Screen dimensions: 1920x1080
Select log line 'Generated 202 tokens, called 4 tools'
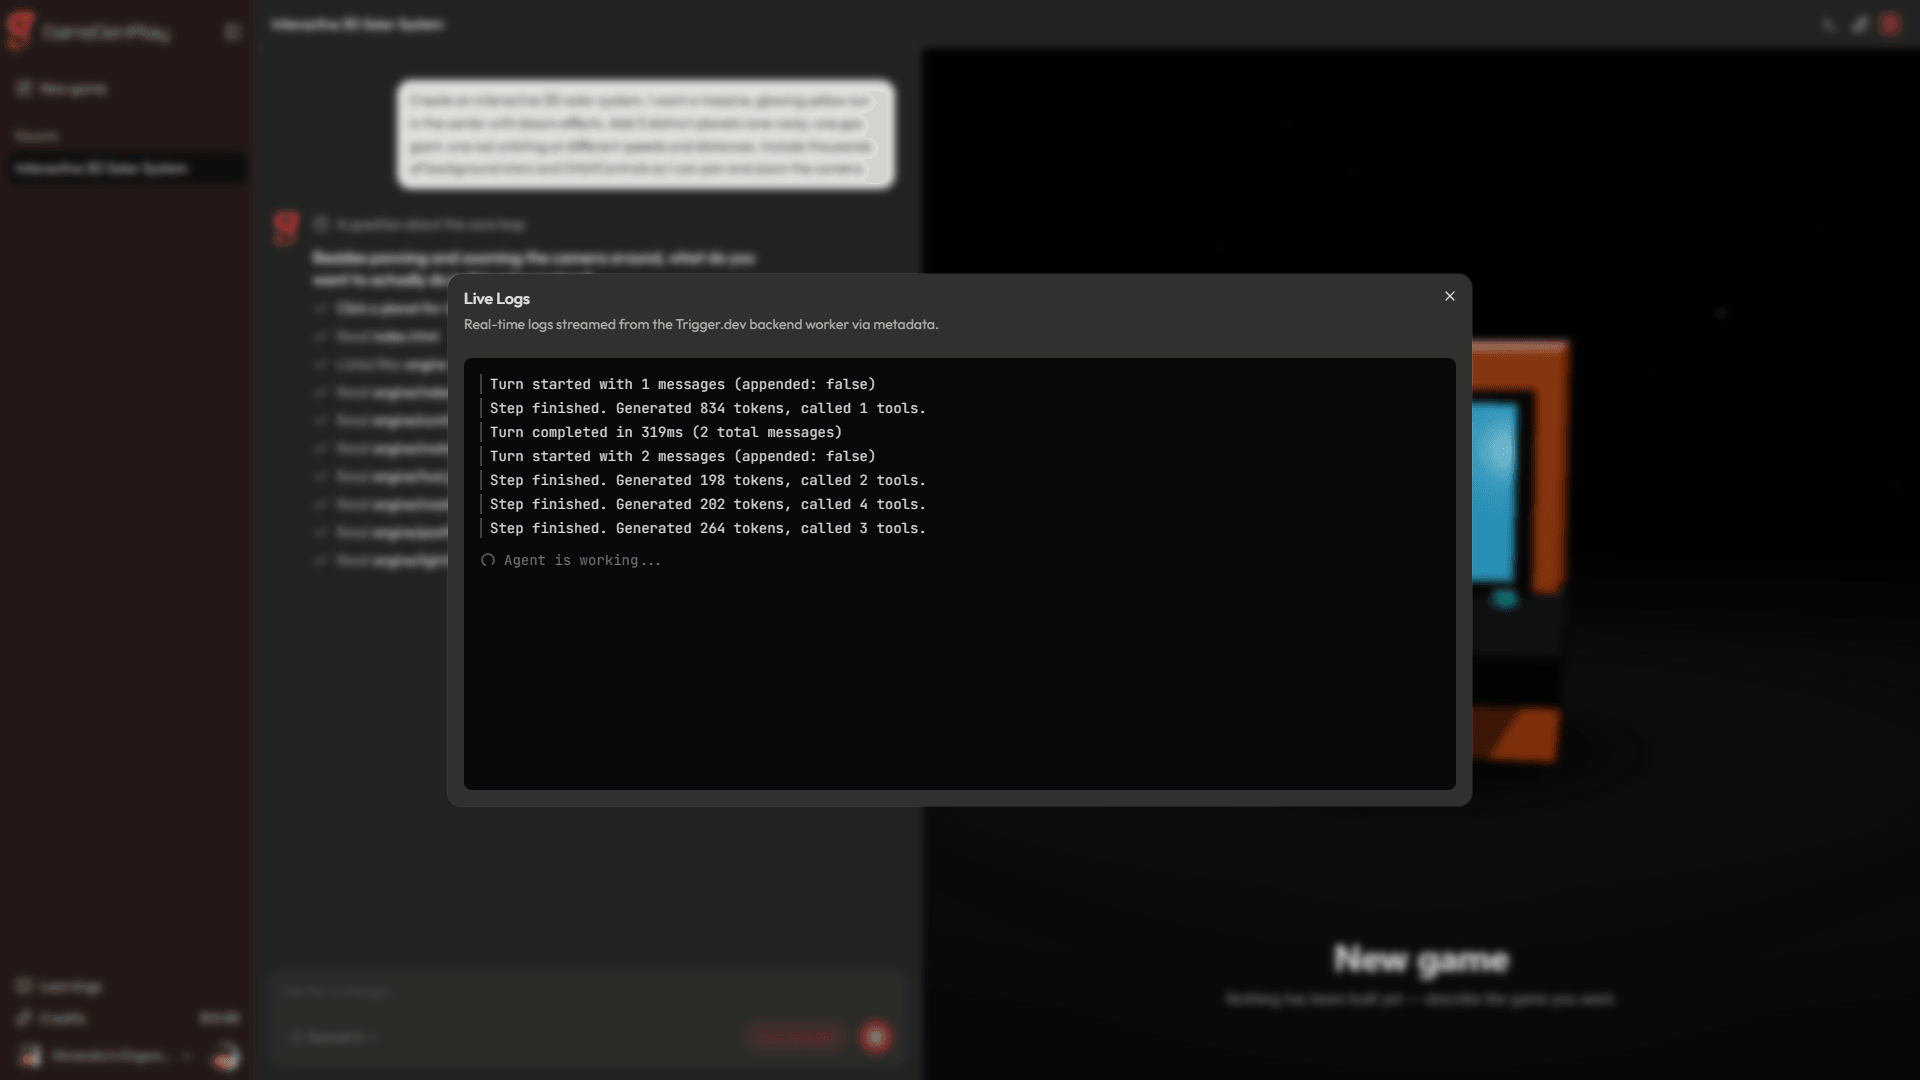pos(708,504)
